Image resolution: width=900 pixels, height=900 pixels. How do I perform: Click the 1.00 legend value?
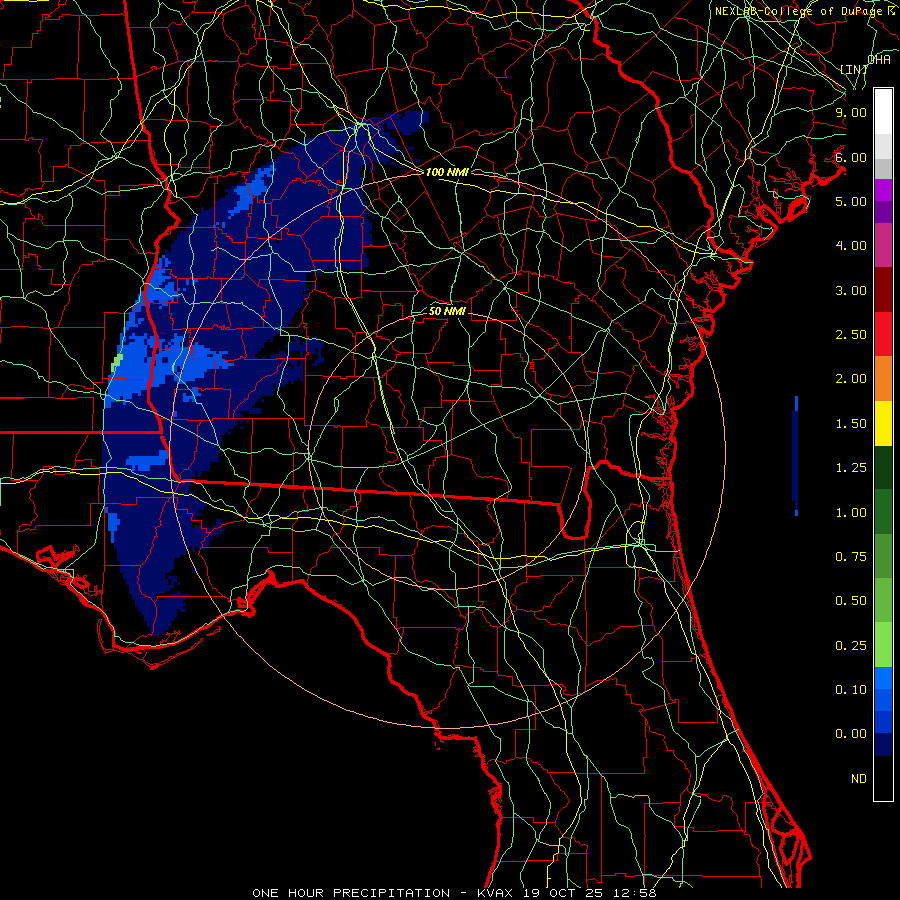click(x=851, y=513)
